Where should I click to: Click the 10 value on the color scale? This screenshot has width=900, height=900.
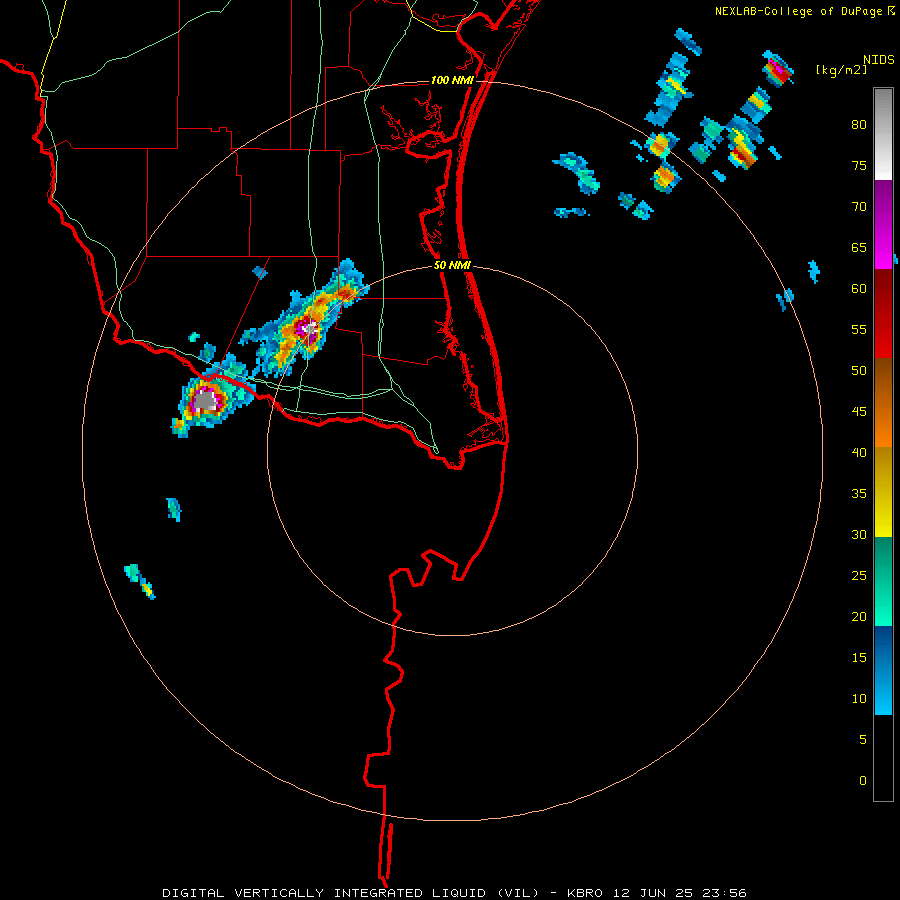[x=859, y=699]
